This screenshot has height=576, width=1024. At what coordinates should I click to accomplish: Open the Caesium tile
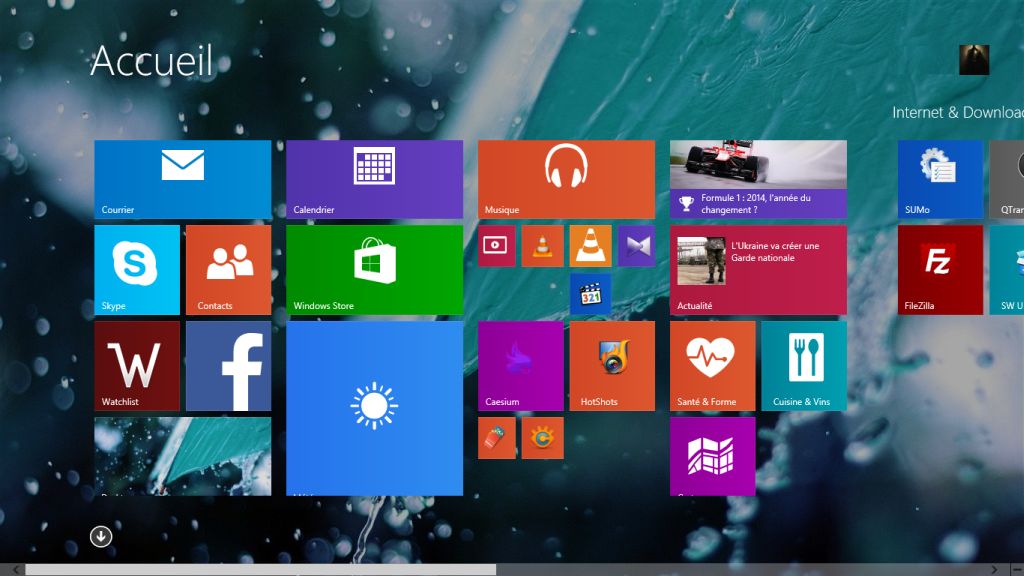pyautogui.click(x=520, y=366)
